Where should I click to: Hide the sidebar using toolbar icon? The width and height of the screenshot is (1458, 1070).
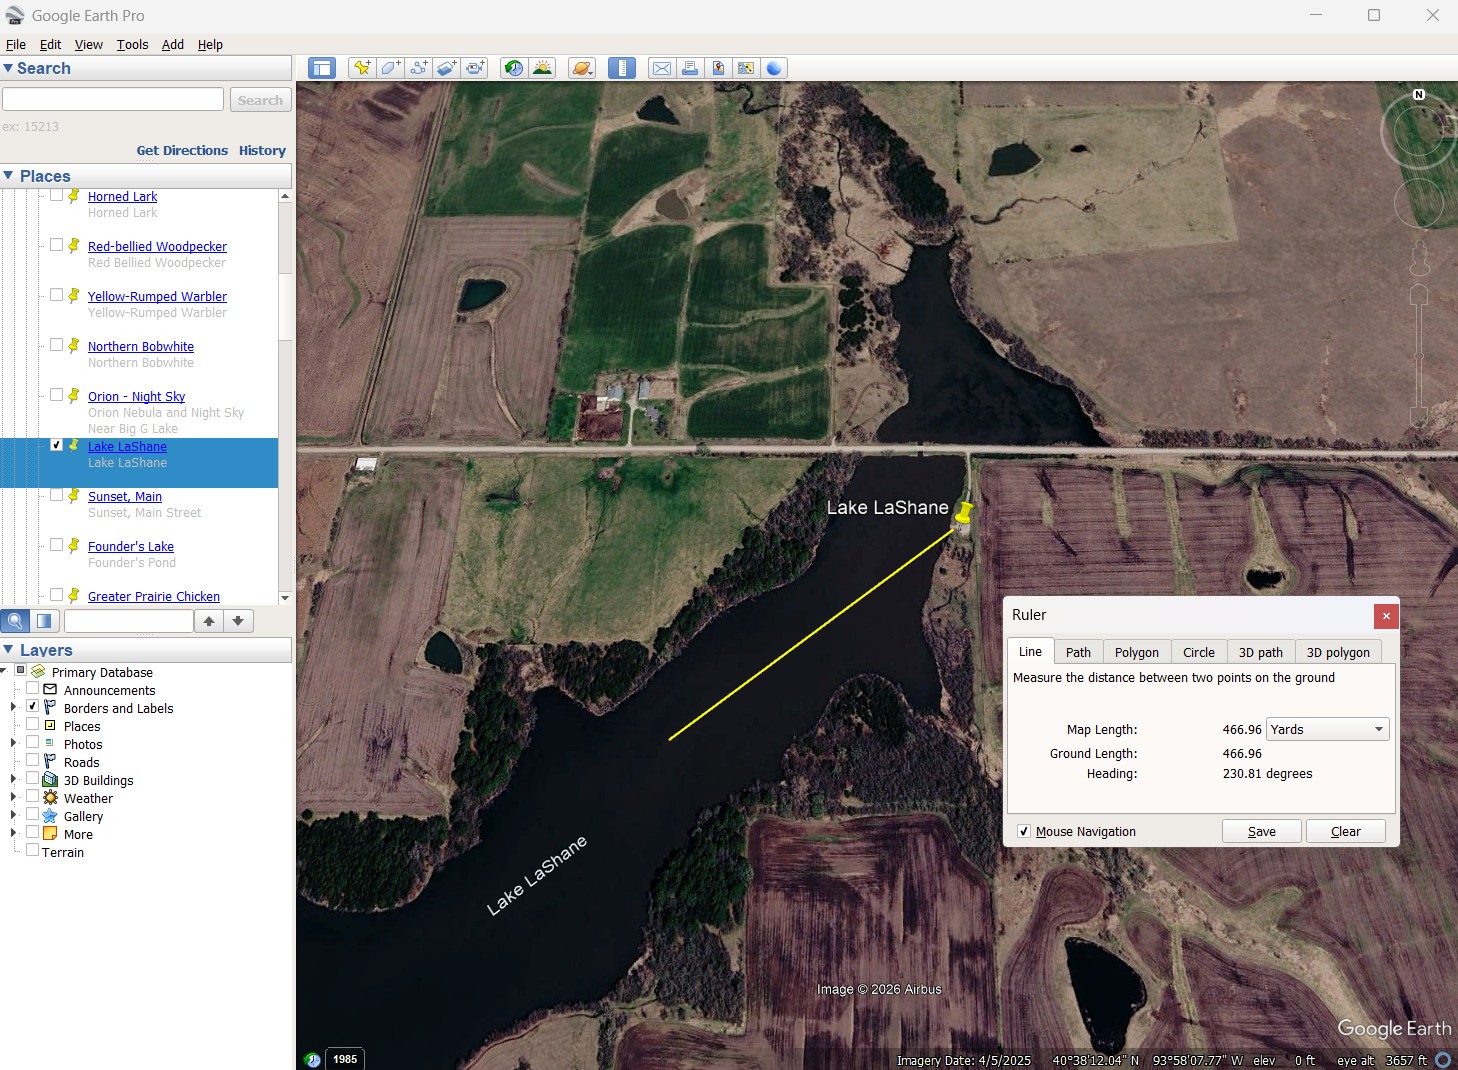[321, 68]
